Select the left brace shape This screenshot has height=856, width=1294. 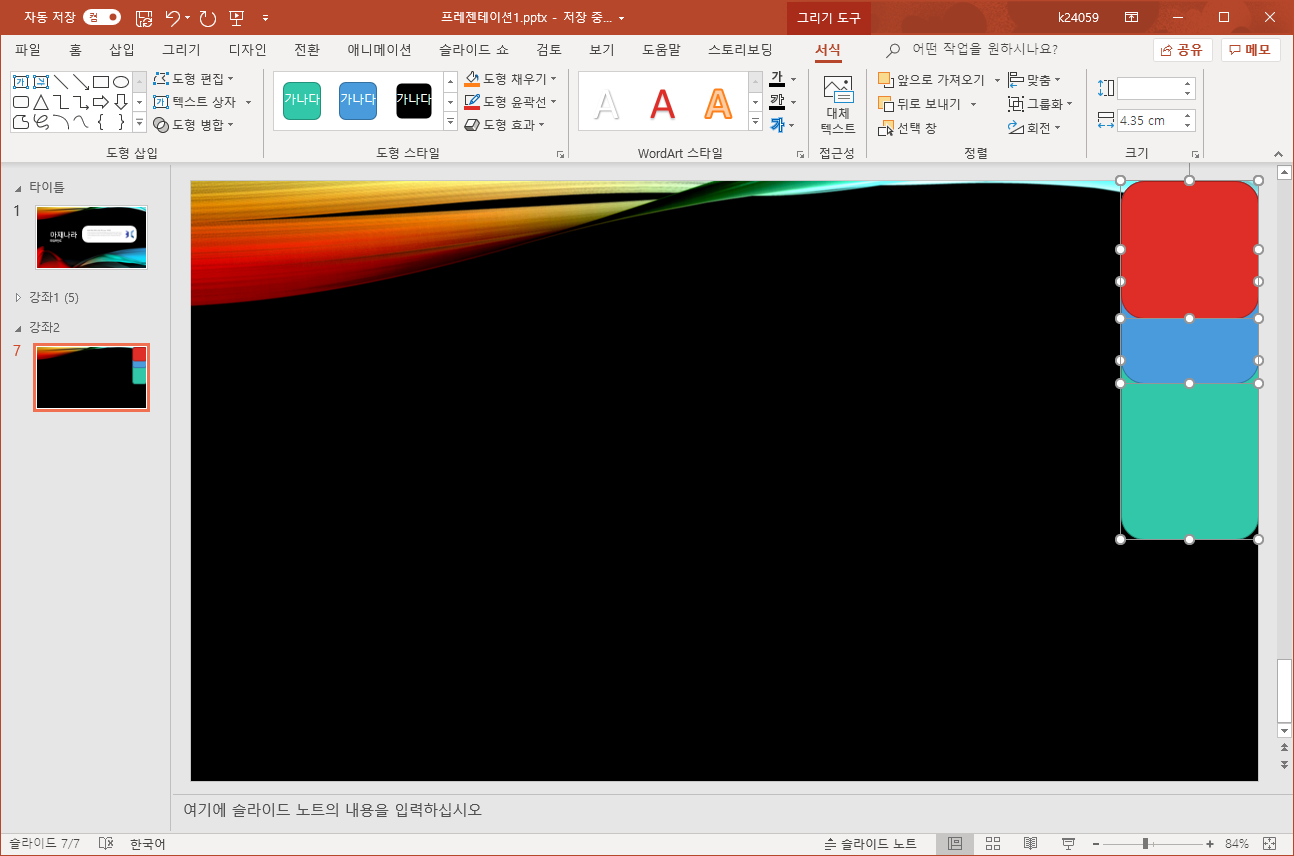click(x=101, y=122)
